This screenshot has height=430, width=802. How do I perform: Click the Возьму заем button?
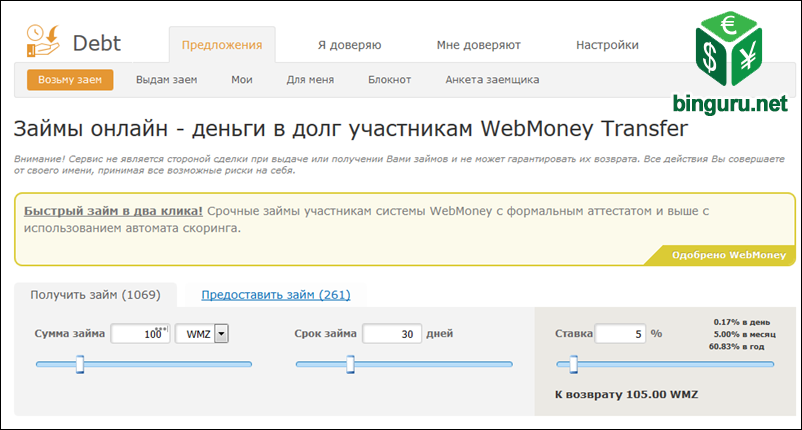tap(70, 80)
